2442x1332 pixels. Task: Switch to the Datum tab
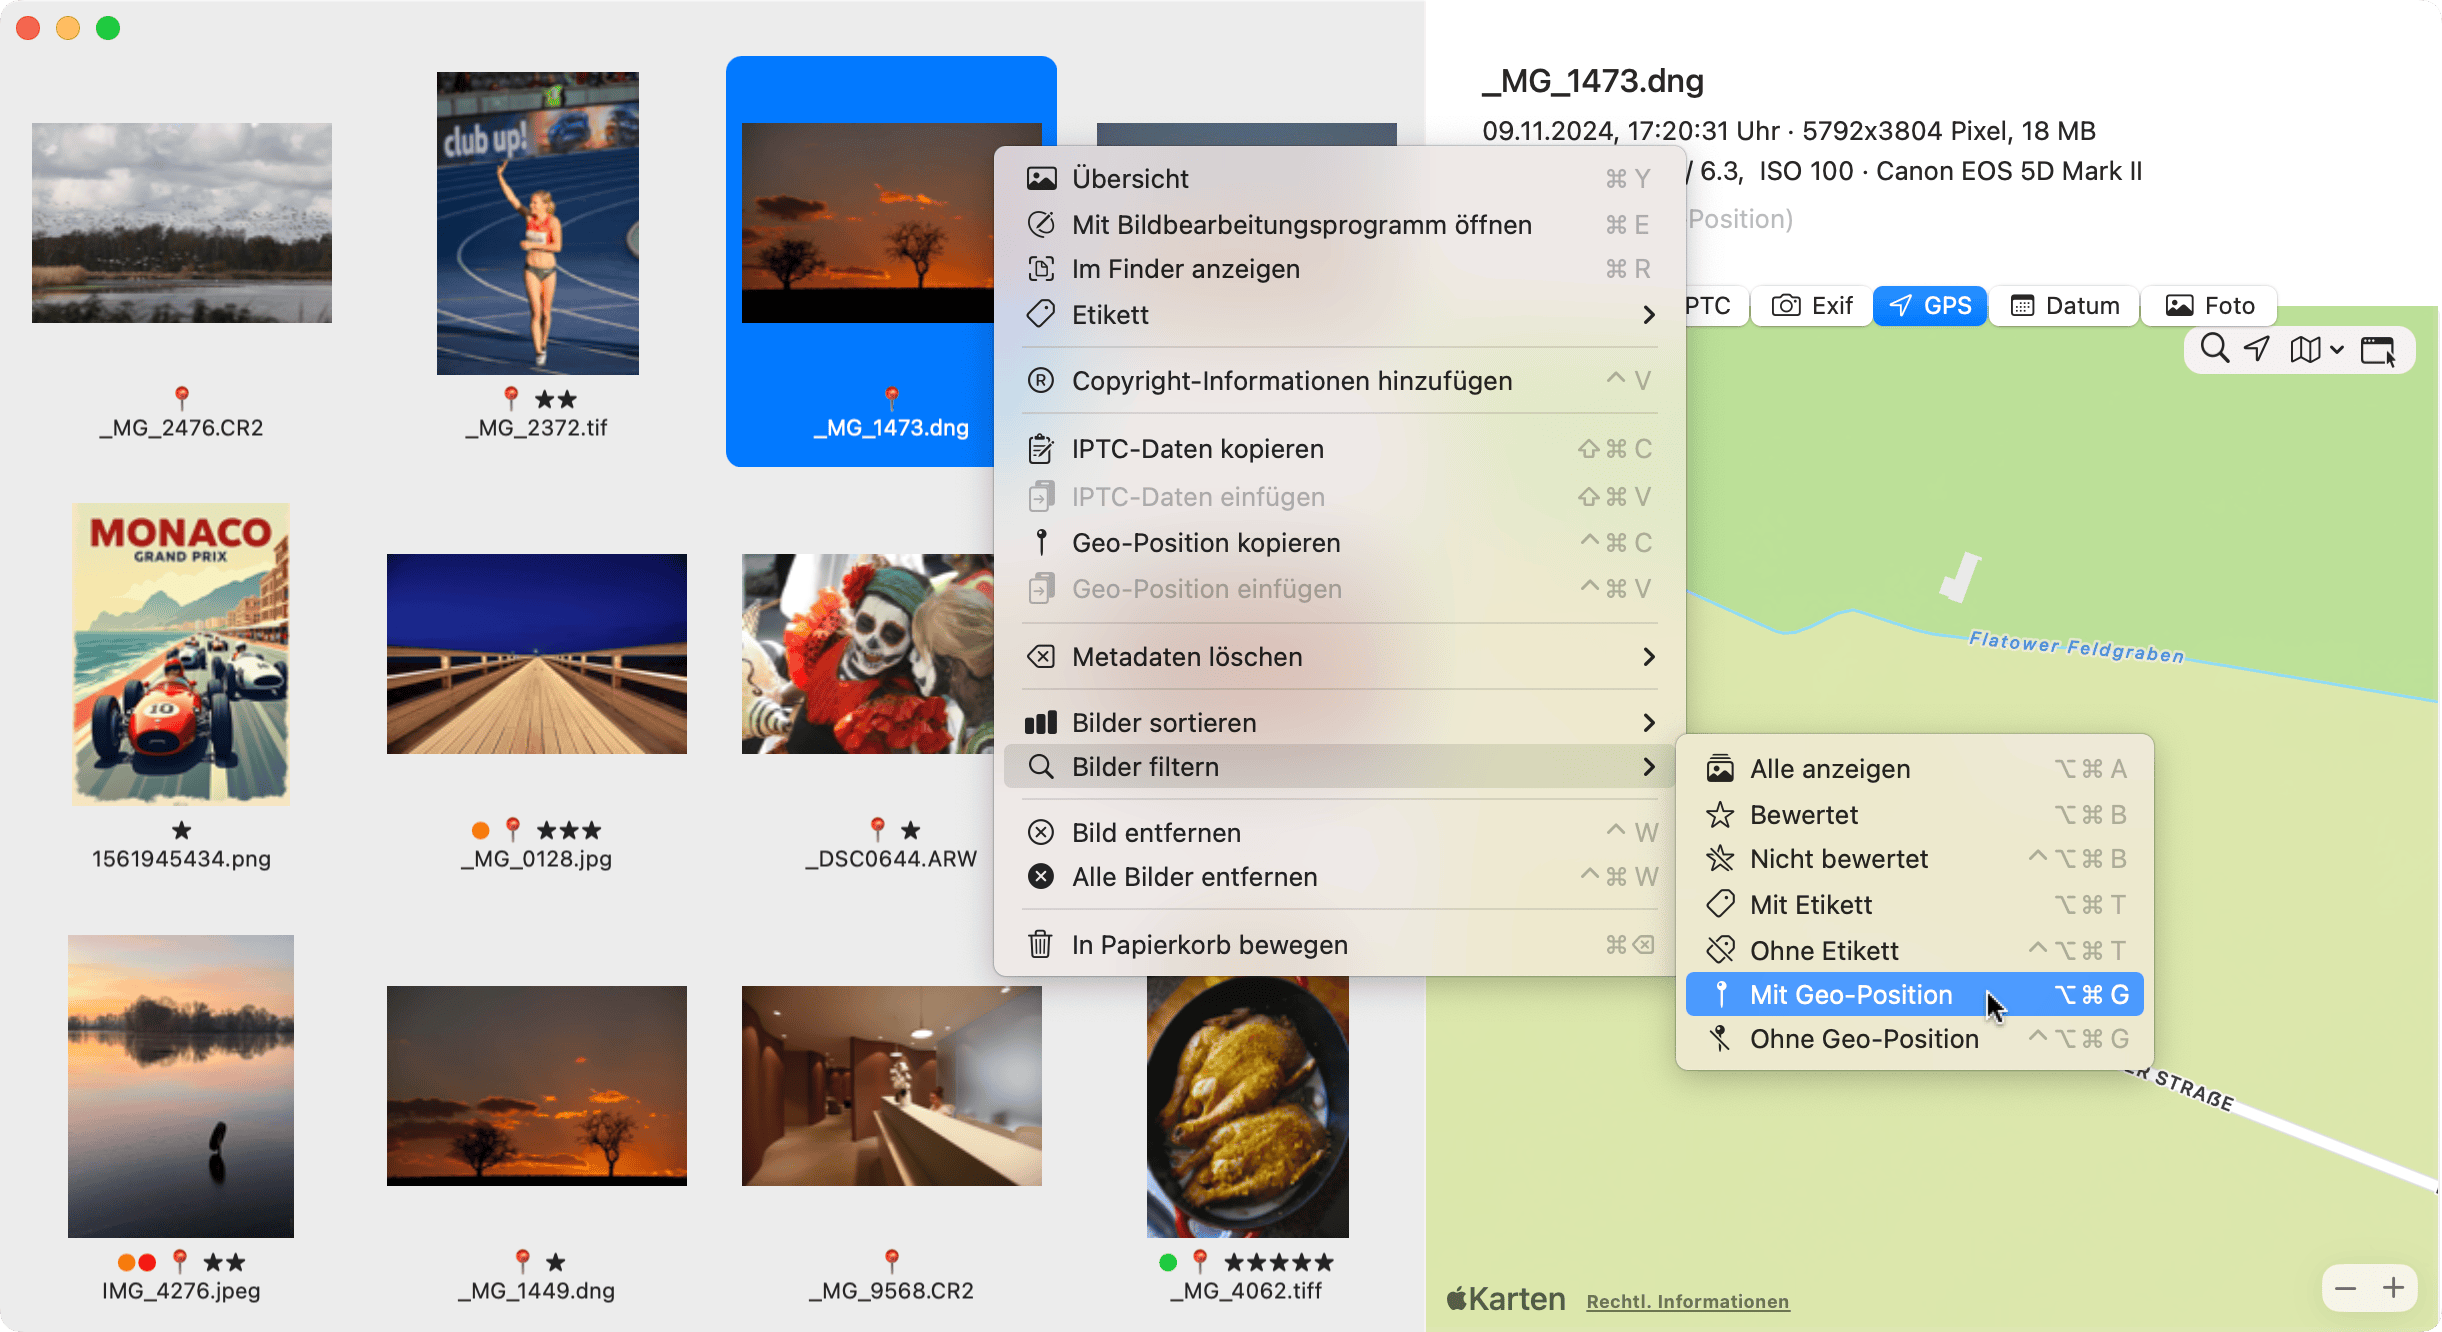pos(2065,306)
